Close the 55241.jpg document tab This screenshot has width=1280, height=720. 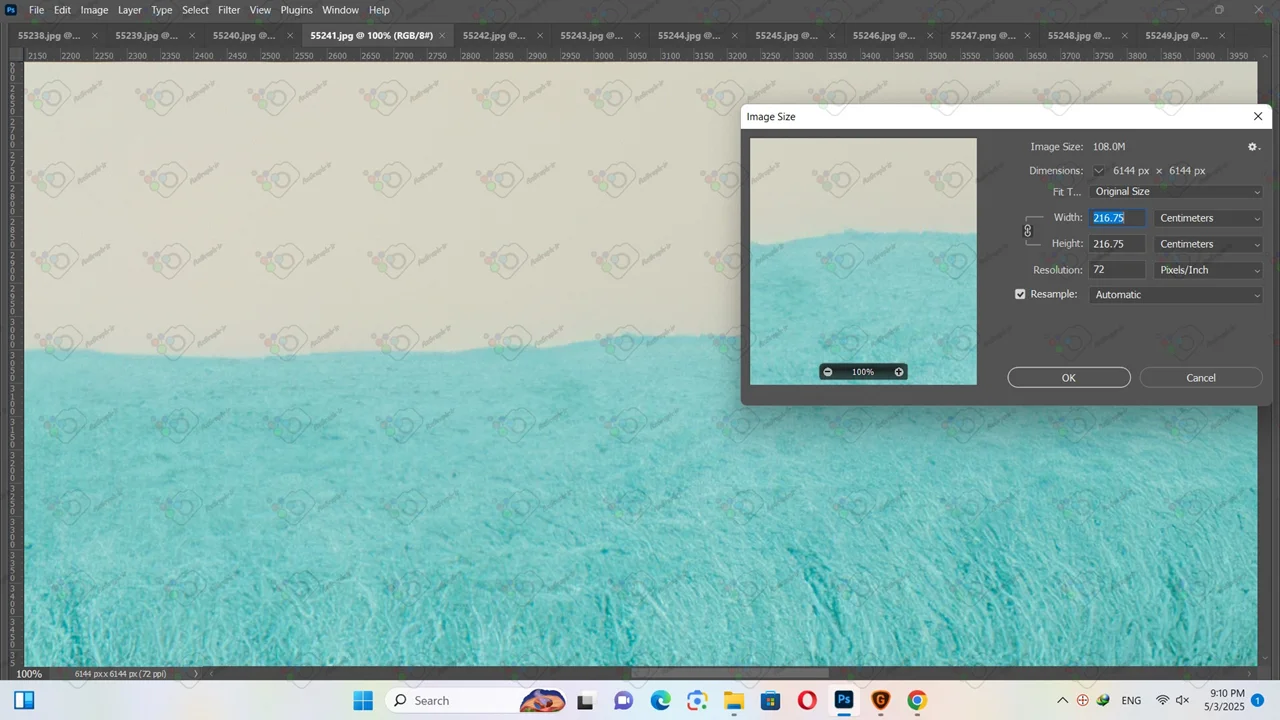coord(443,36)
